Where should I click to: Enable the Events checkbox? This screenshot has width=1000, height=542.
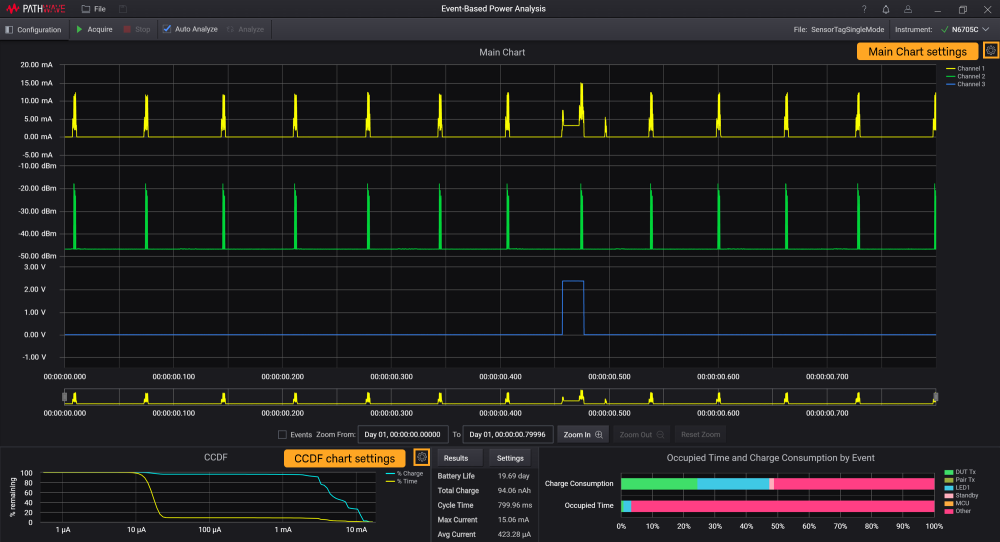pyautogui.click(x=283, y=435)
